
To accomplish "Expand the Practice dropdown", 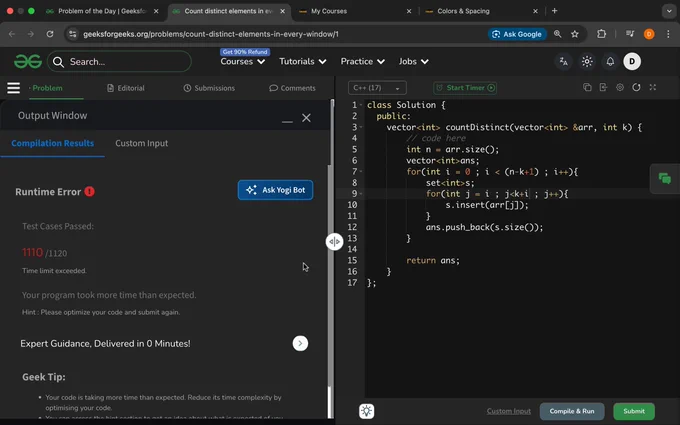I will pyautogui.click(x=363, y=62).
